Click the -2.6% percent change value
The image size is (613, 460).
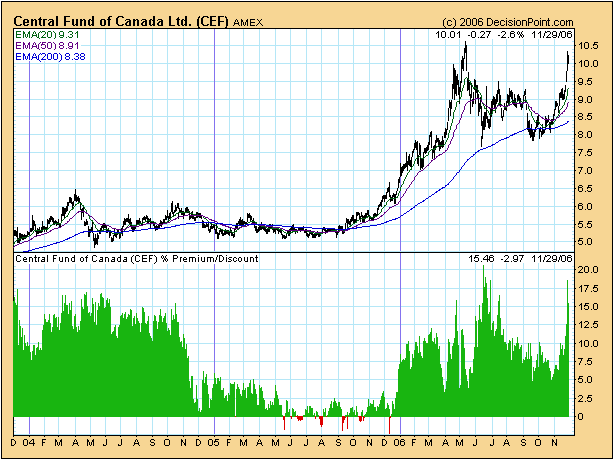click(511, 35)
